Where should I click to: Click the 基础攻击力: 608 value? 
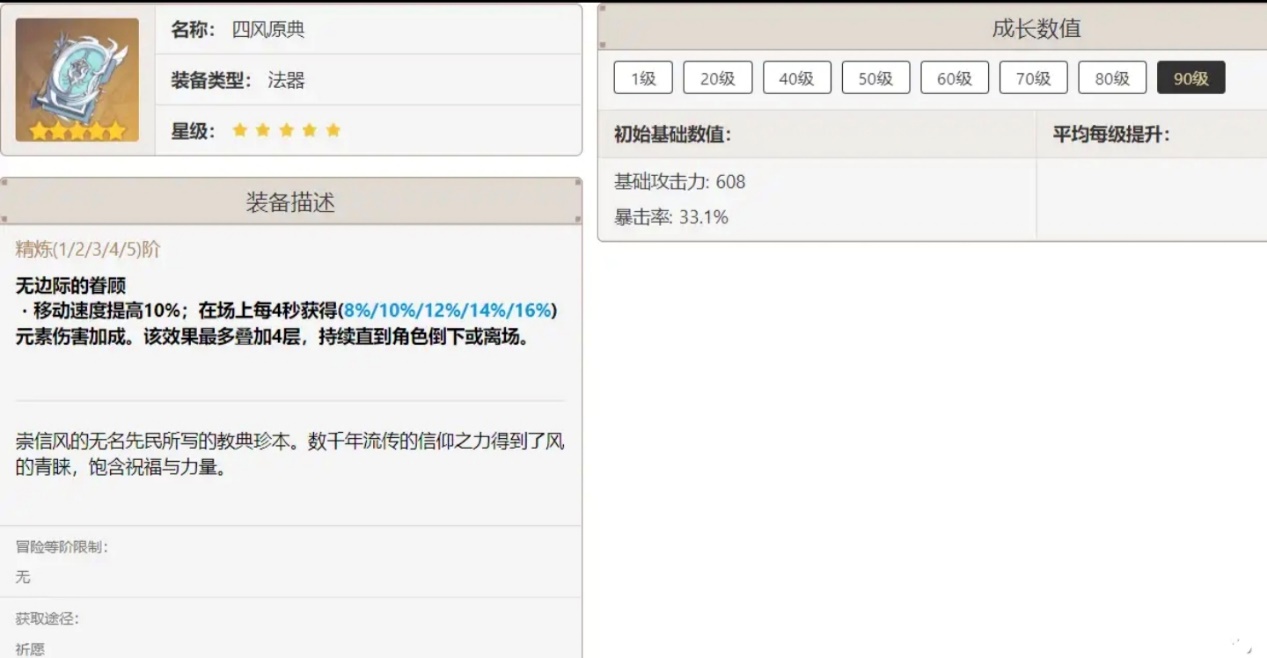coord(679,182)
